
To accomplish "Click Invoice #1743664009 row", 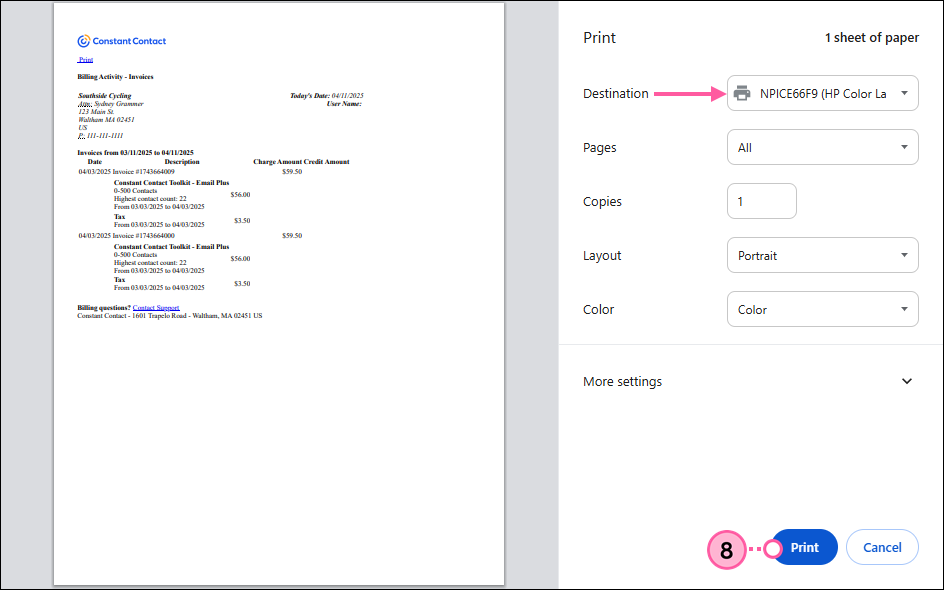I will tap(190, 172).
